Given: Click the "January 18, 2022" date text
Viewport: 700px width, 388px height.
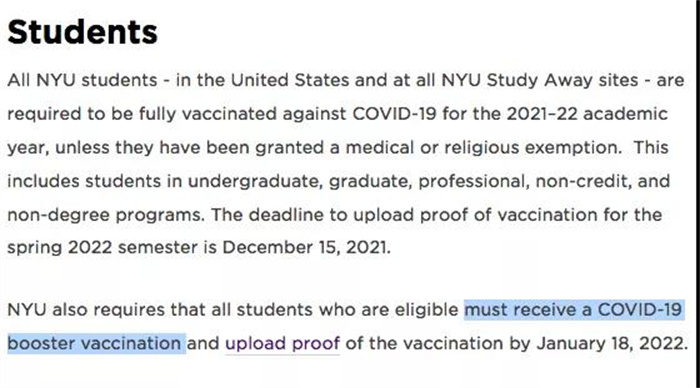Looking at the screenshot, I should (x=609, y=343).
